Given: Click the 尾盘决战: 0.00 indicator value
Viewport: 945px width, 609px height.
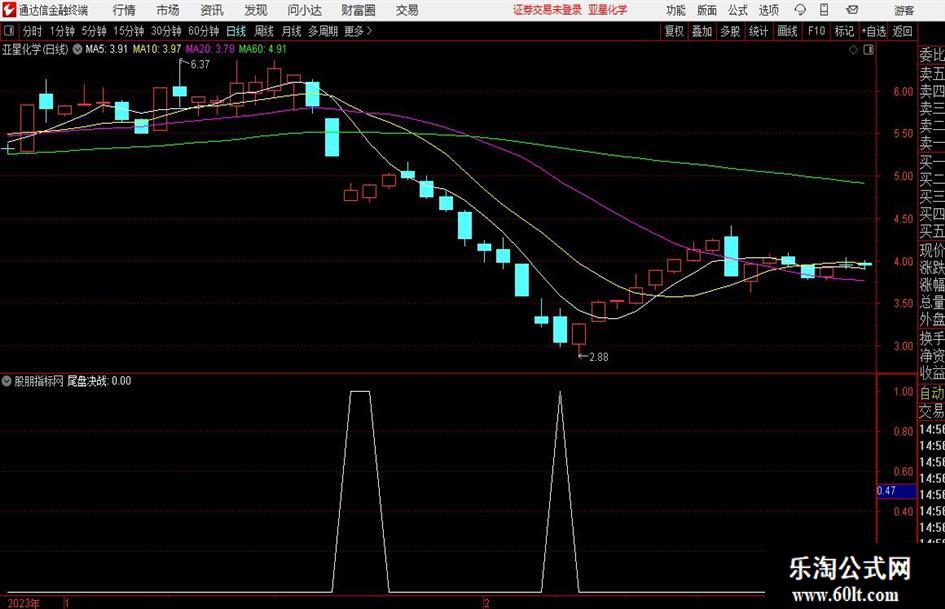Looking at the screenshot, I should point(99,381).
